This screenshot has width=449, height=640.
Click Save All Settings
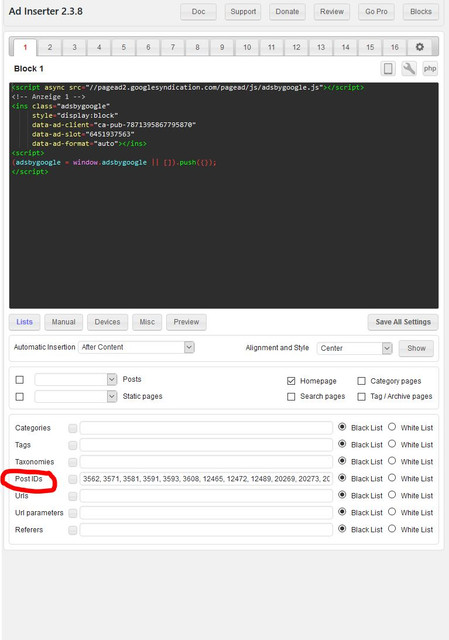pos(403,322)
